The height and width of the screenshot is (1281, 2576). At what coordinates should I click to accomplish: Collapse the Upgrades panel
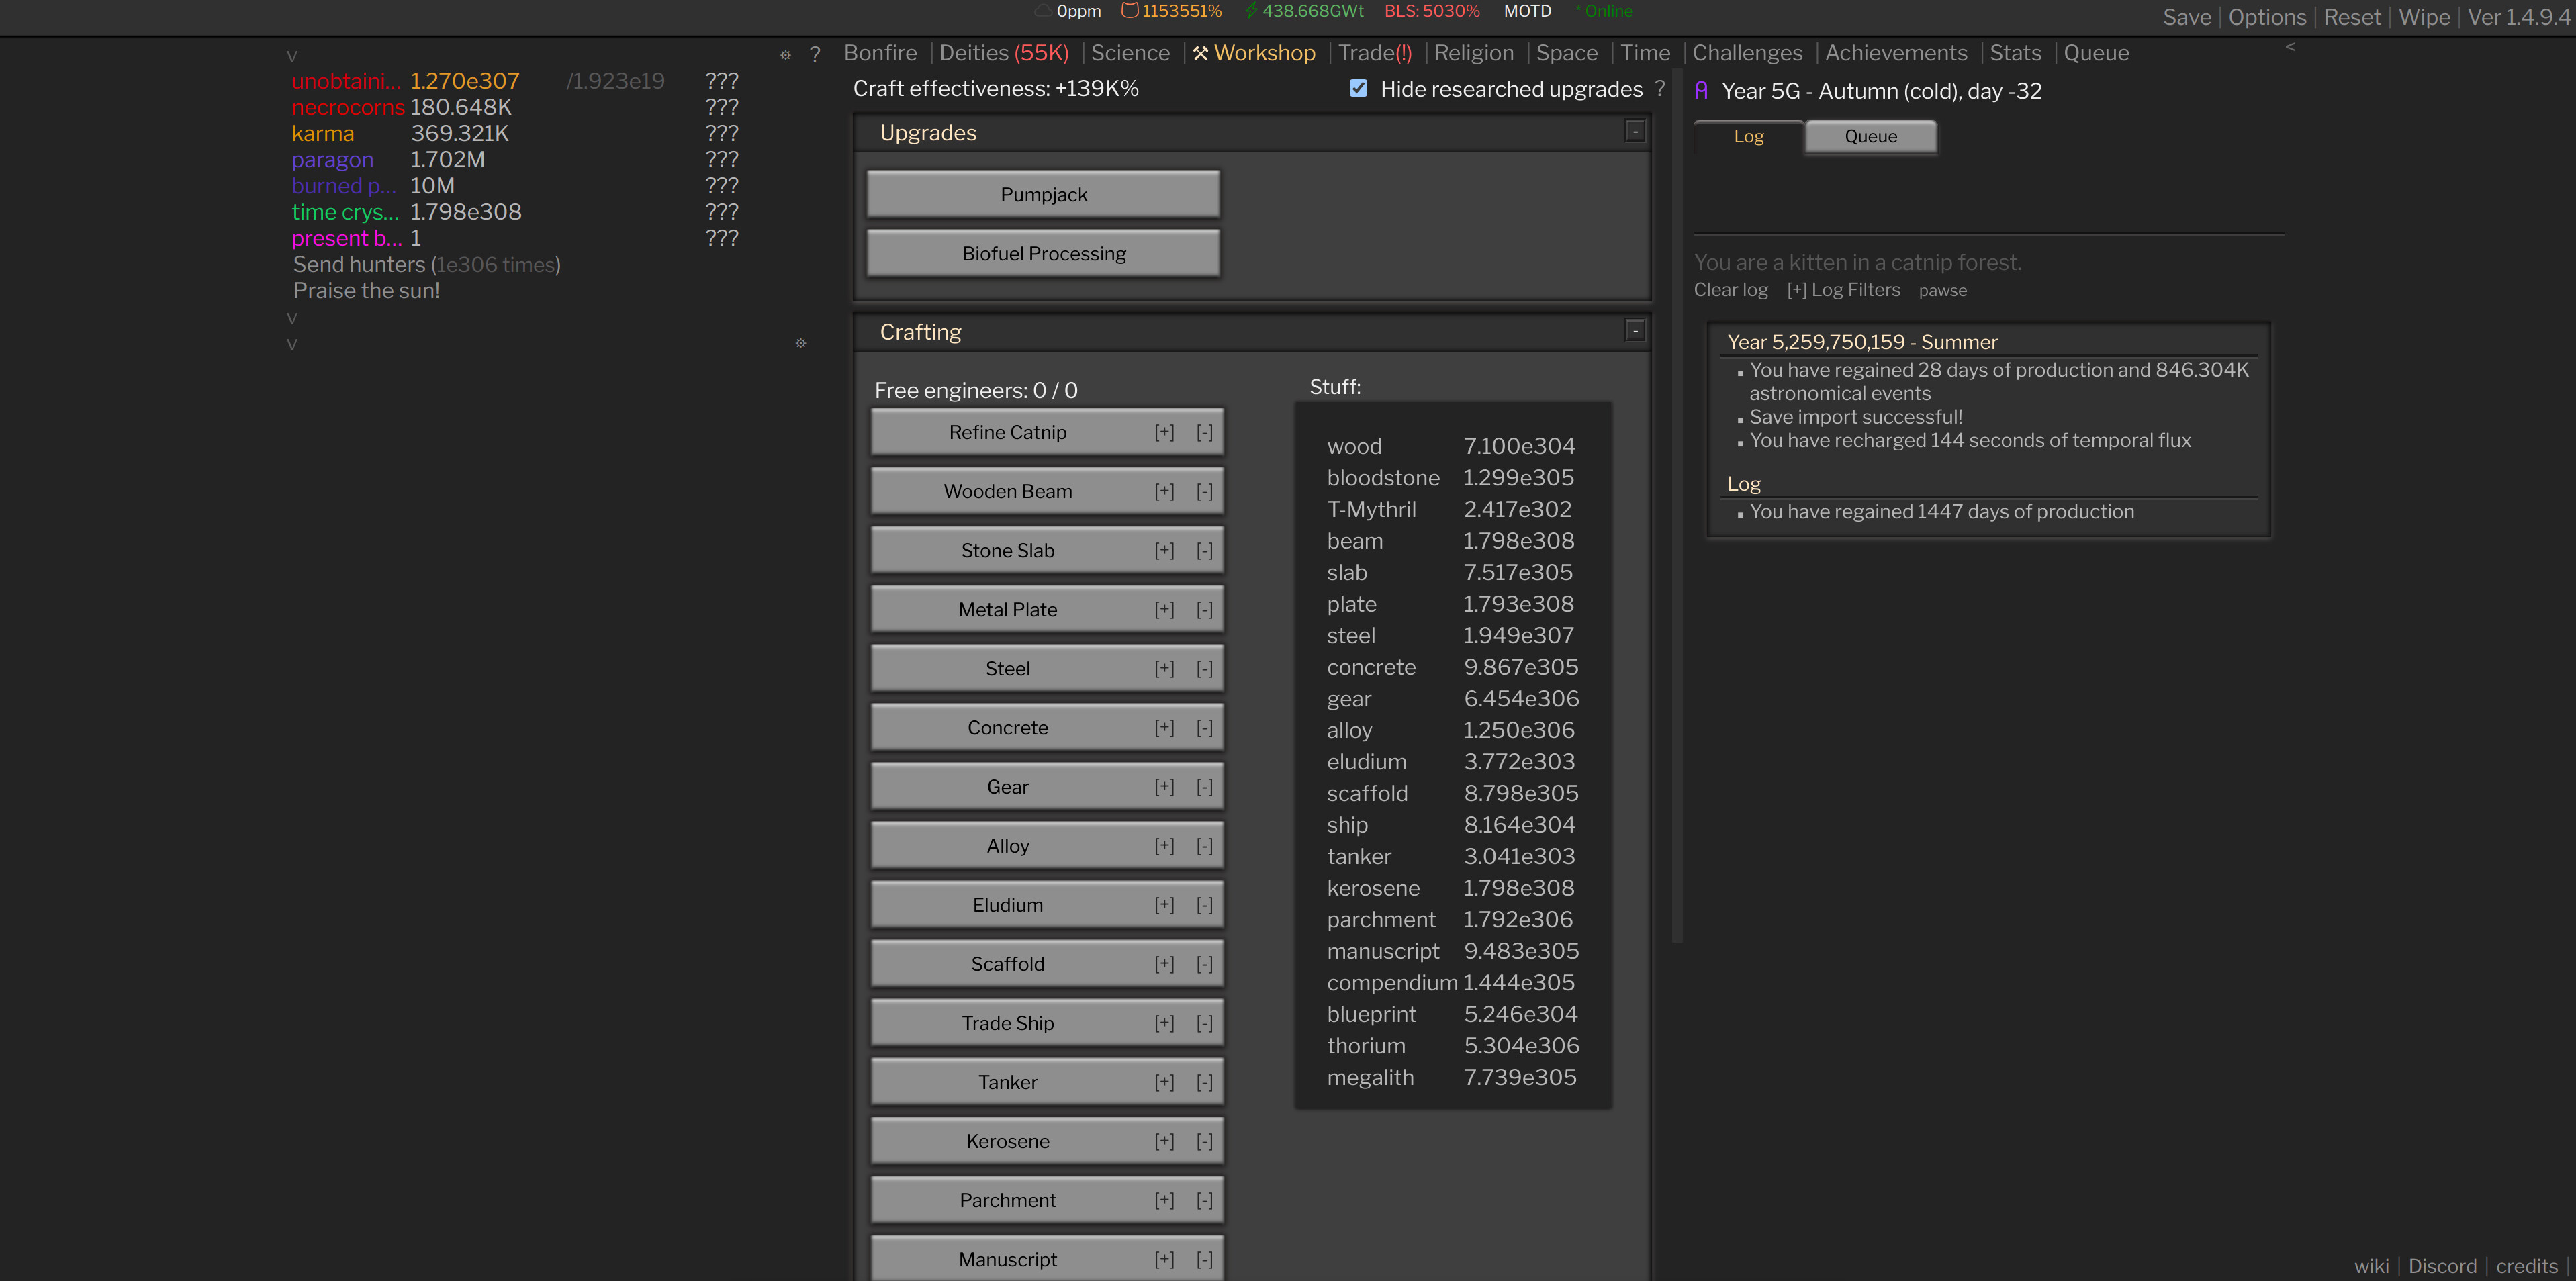[1634, 131]
